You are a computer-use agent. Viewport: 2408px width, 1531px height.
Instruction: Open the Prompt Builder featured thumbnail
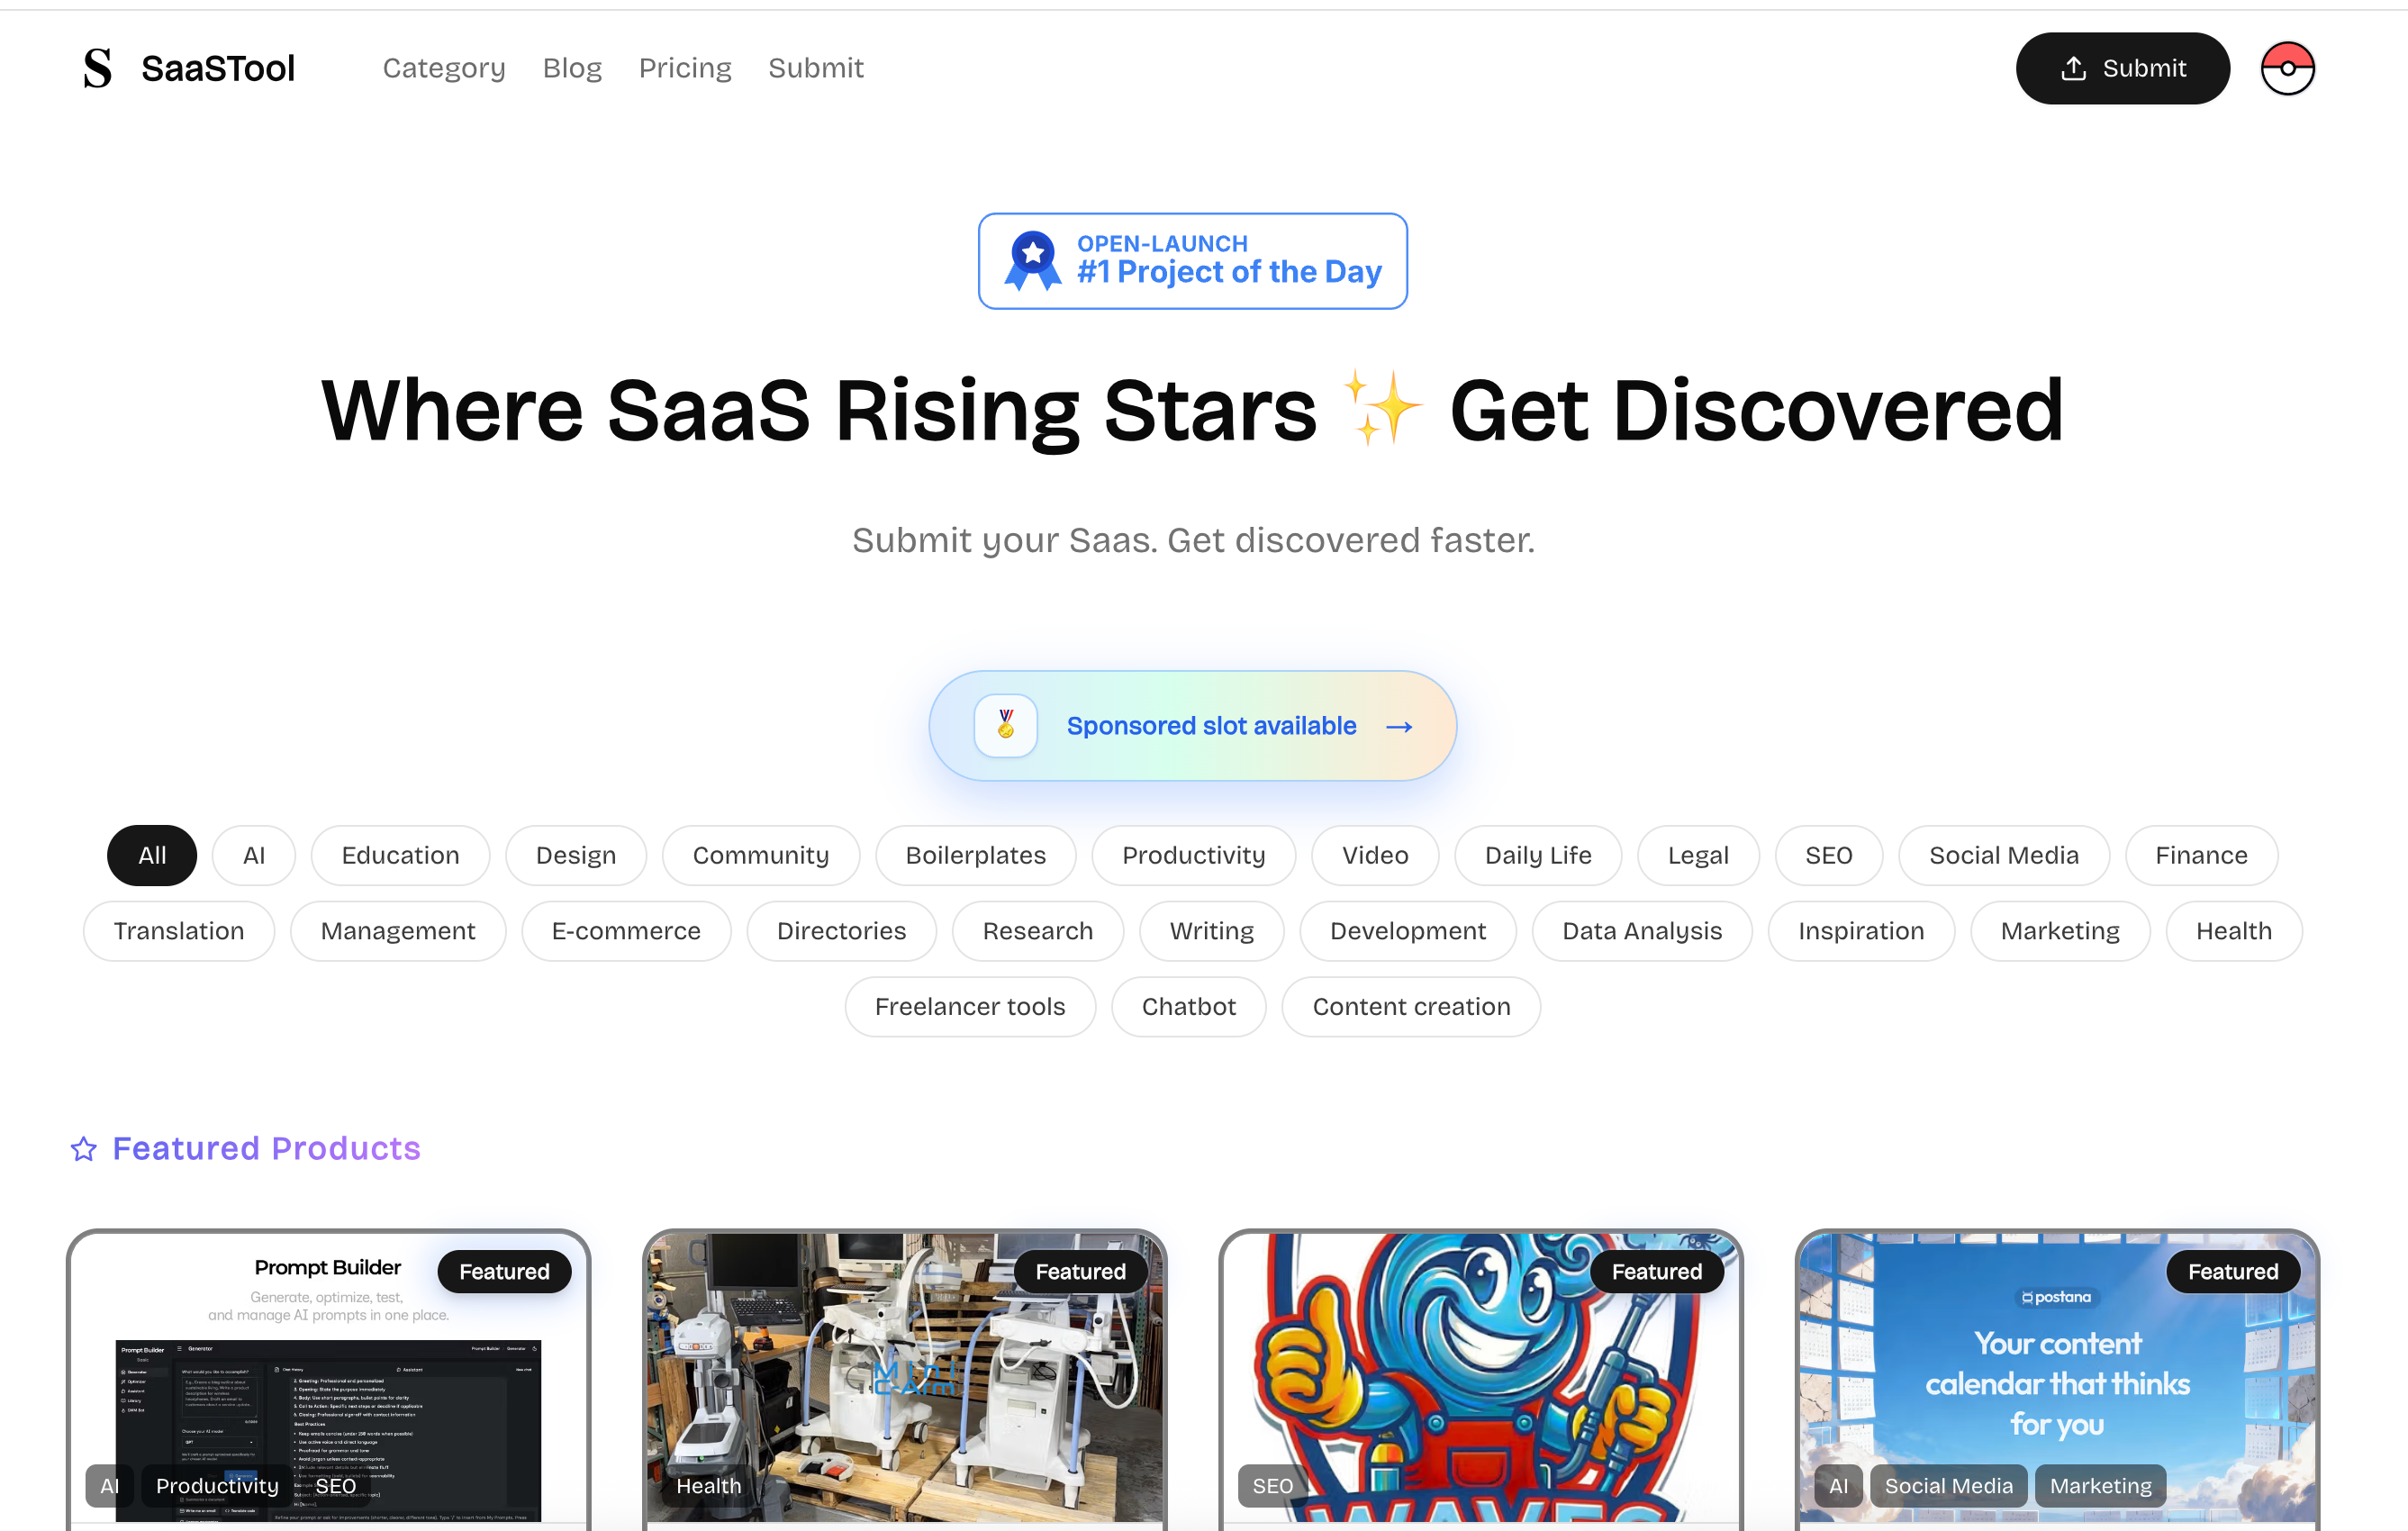pyautogui.click(x=329, y=1377)
